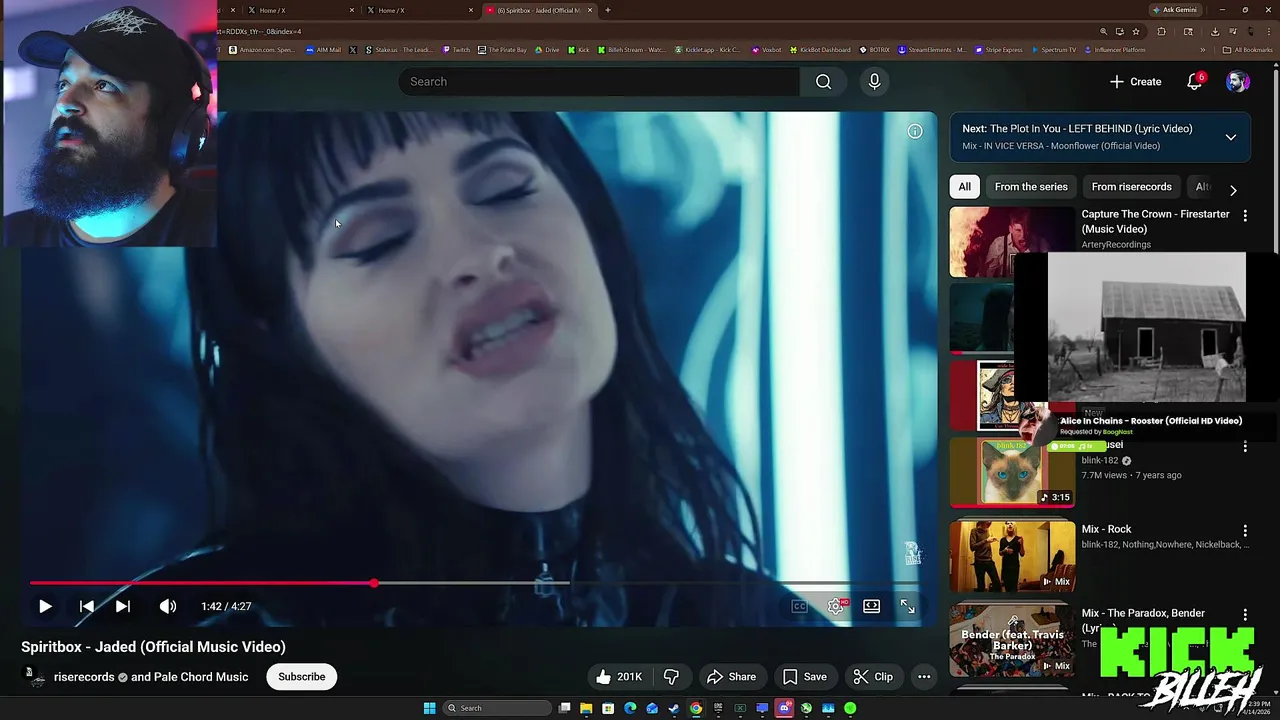Open the Twitch bookmark
Image resolution: width=1280 pixels, height=720 pixels.
point(456,50)
